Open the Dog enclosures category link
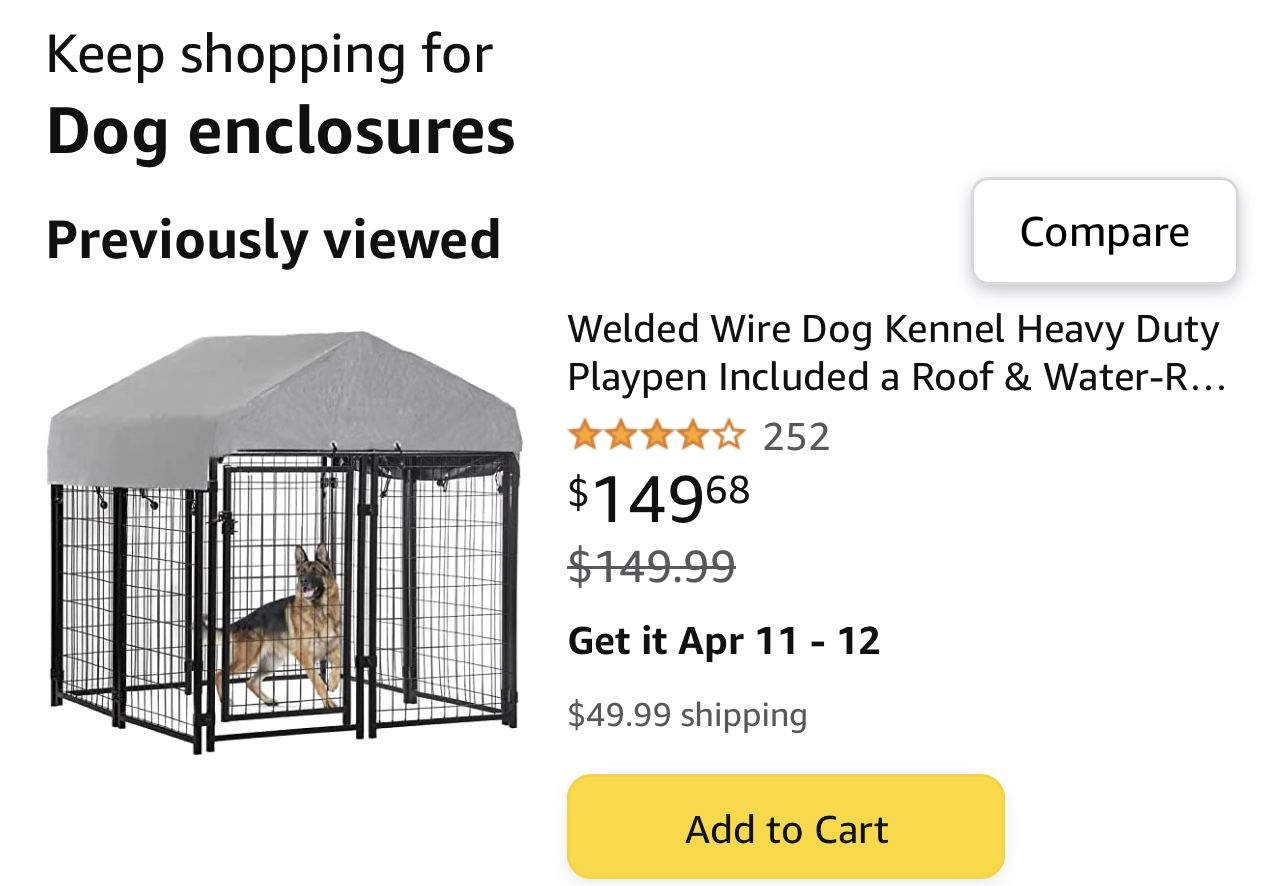This screenshot has width=1284, height=886. 281,128
